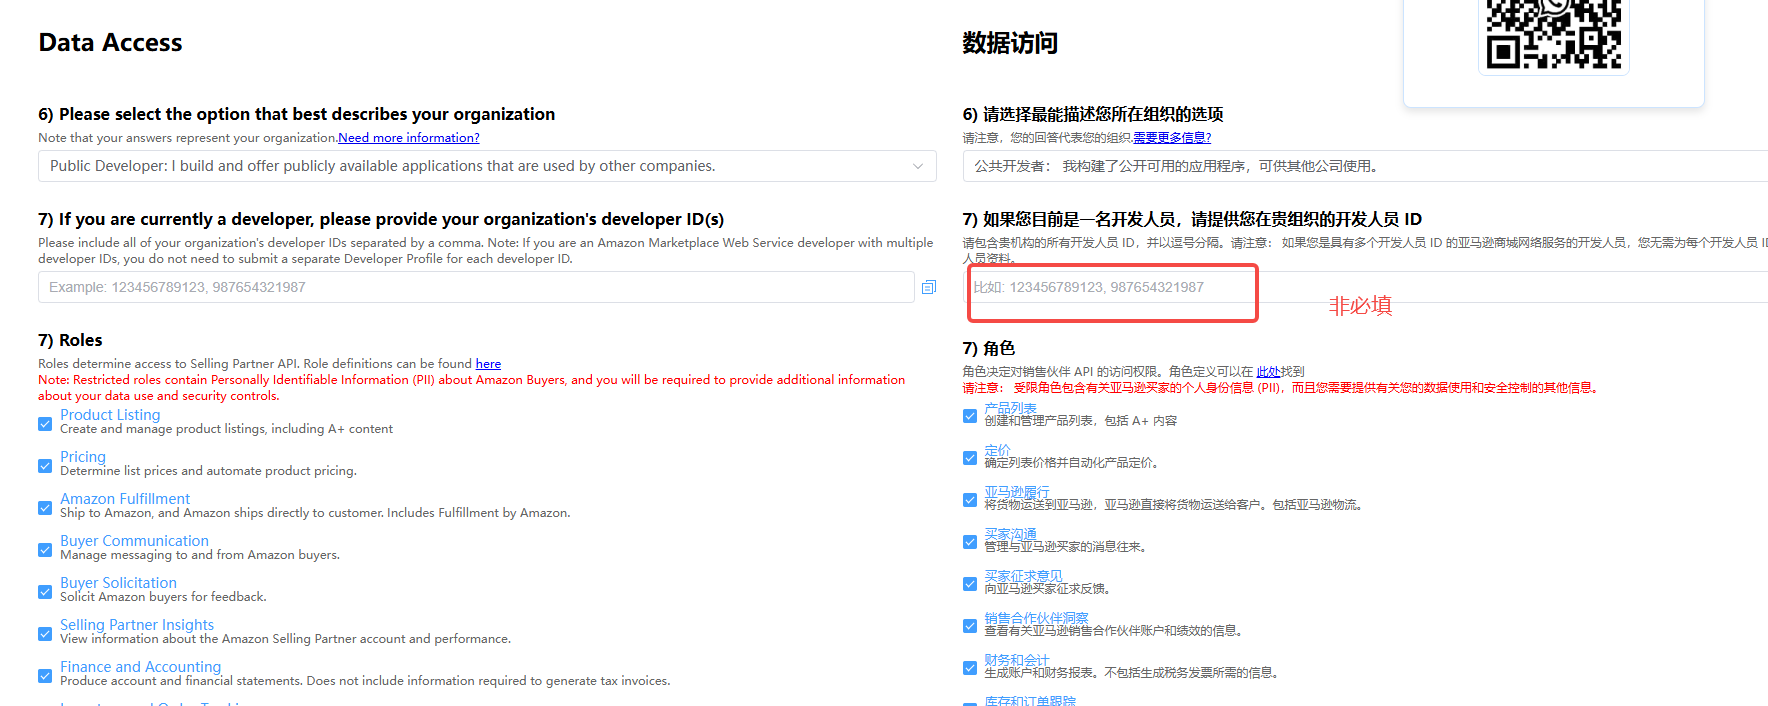Click the 产品列表 role title
Image resolution: width=1768 pixels, height=706 pixels.
(x=1010, y=408)
